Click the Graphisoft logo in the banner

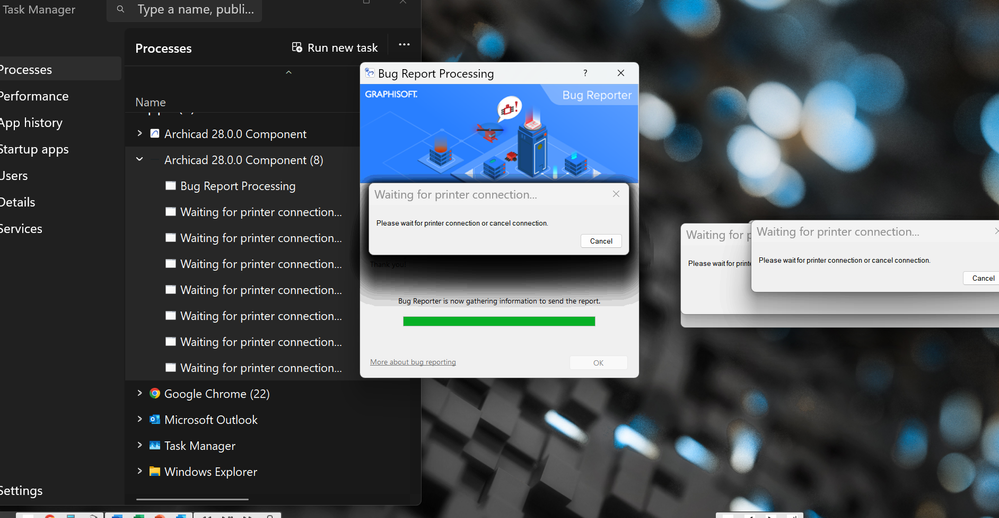[391, 94]
